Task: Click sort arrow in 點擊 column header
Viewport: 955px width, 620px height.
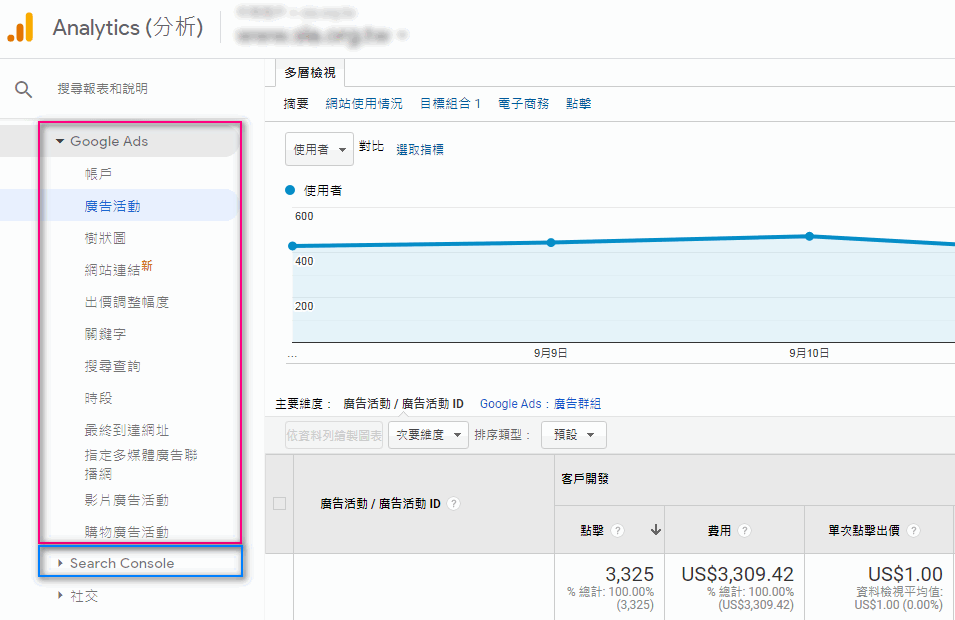Action: point(655,530)
